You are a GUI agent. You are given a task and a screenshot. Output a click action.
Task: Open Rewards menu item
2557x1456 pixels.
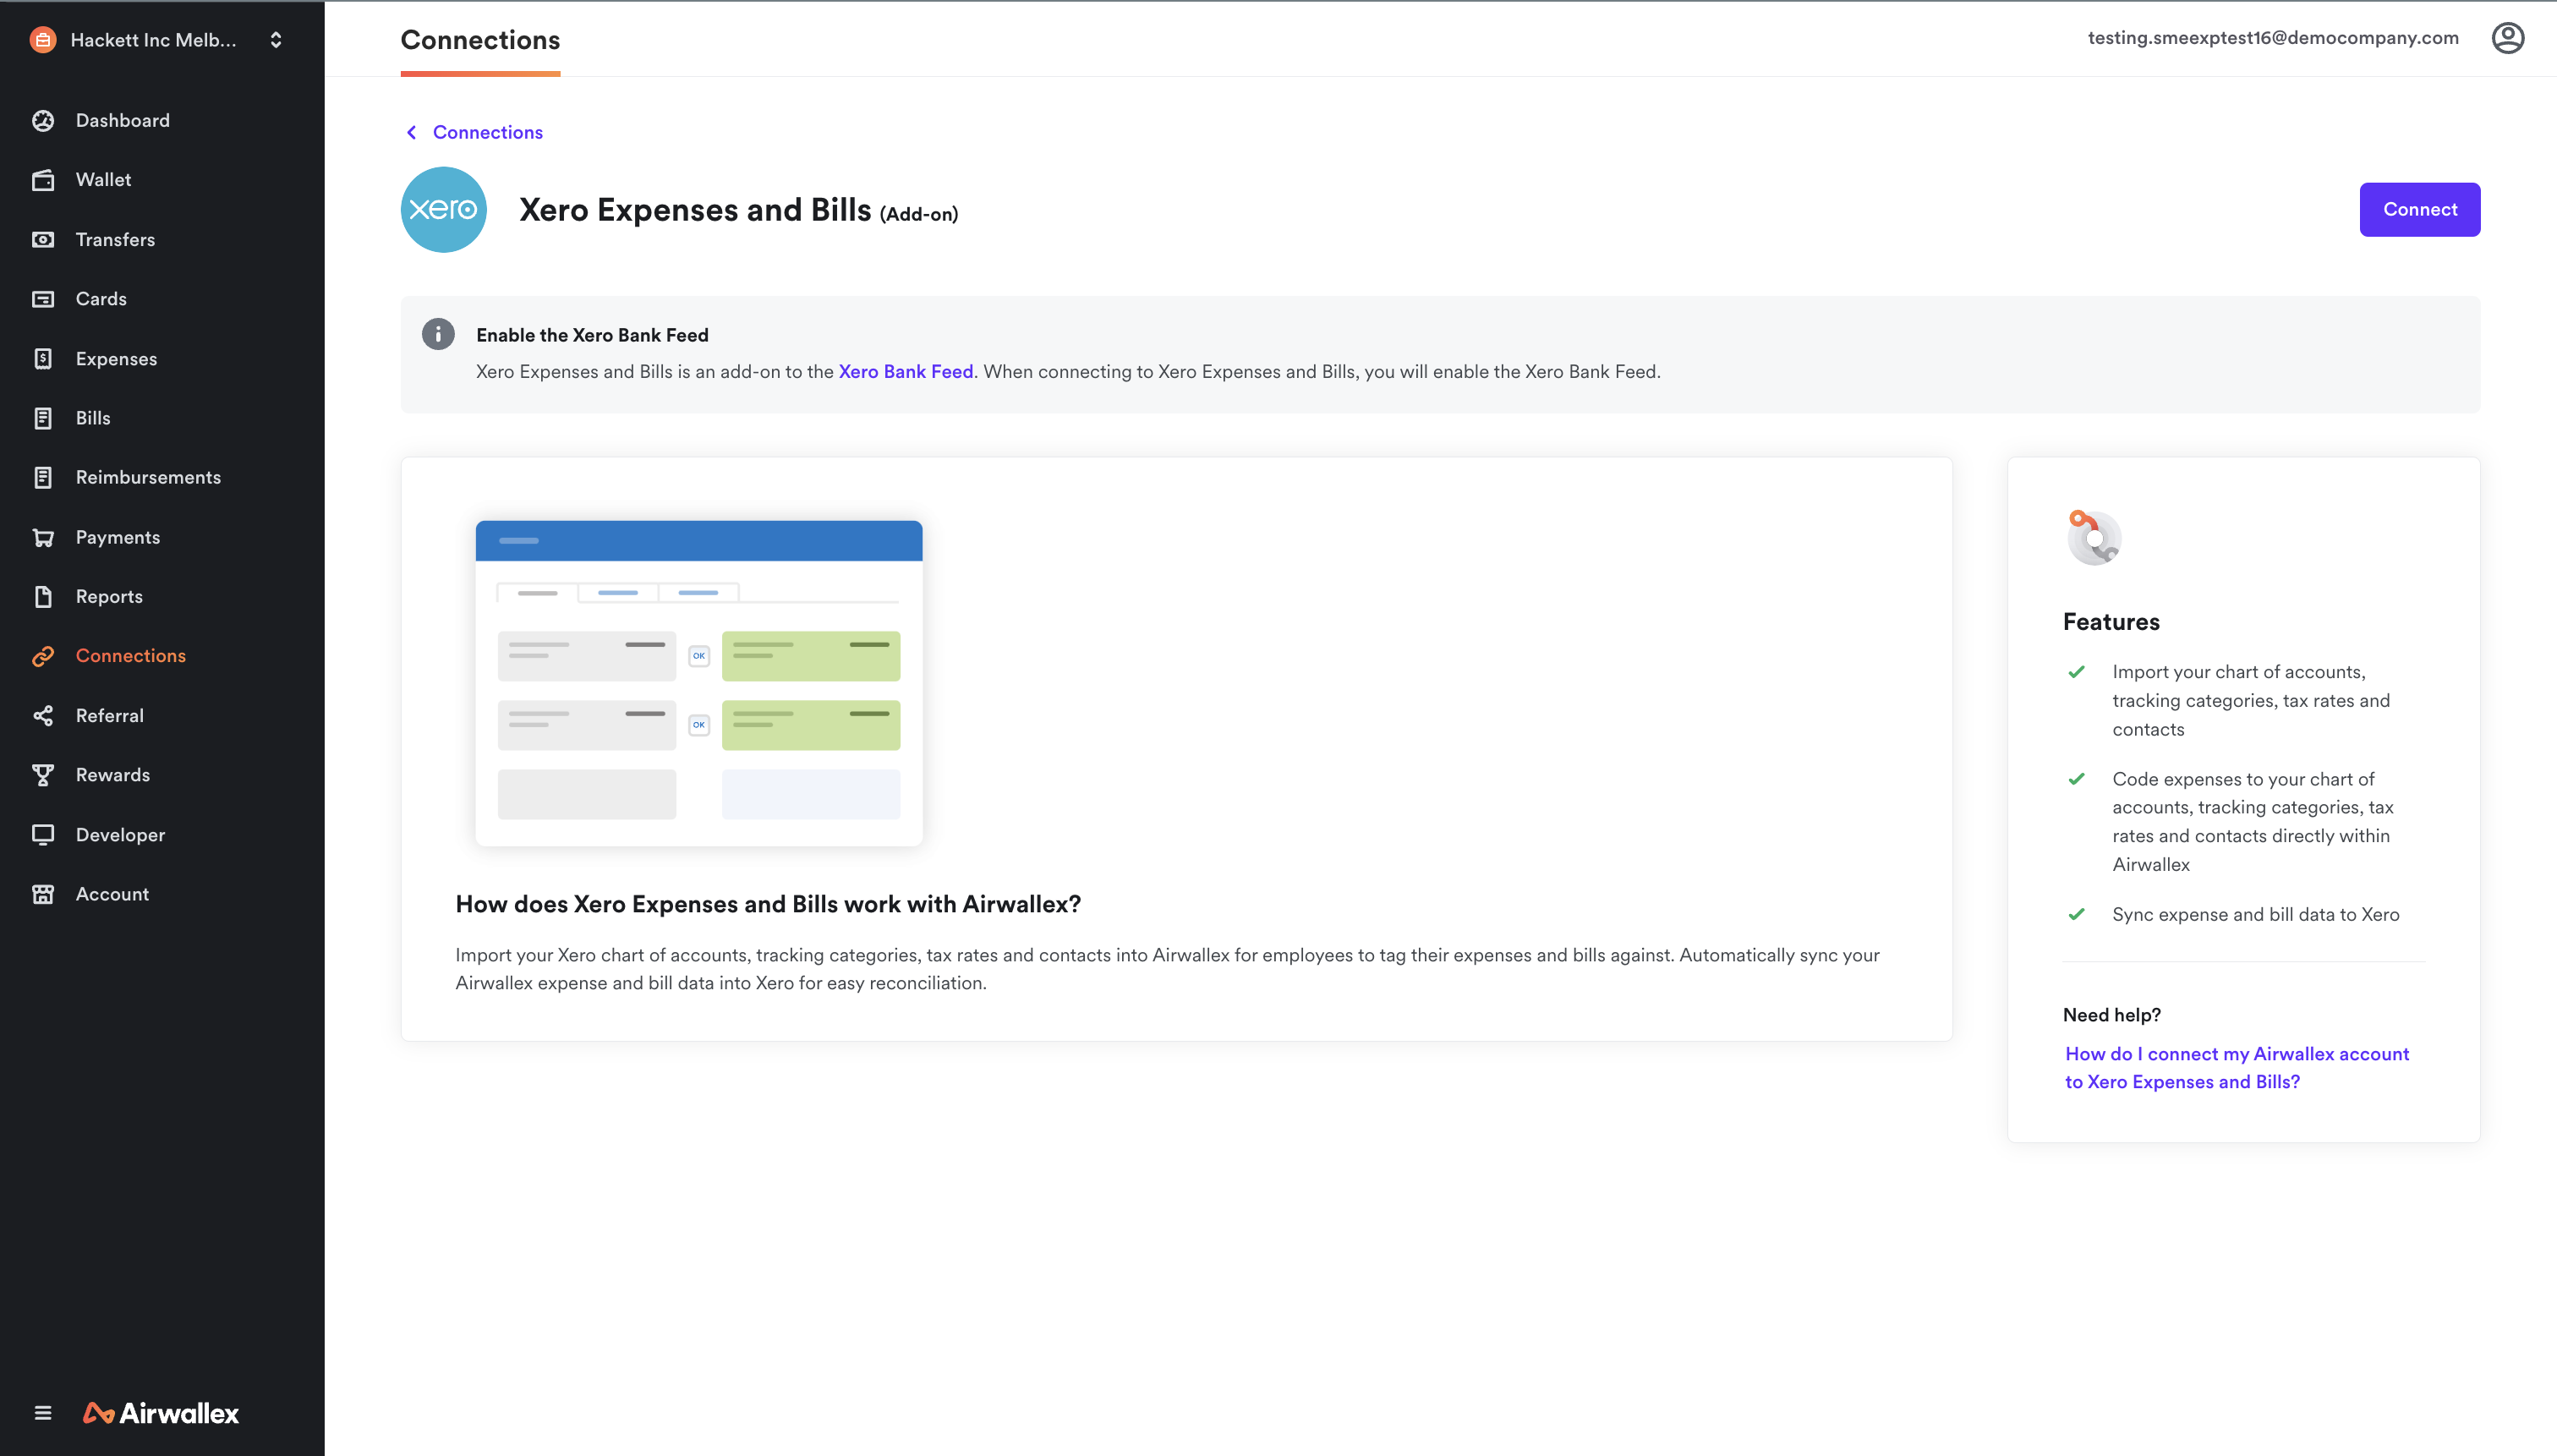pyautogui.click(x=113, y=775)
